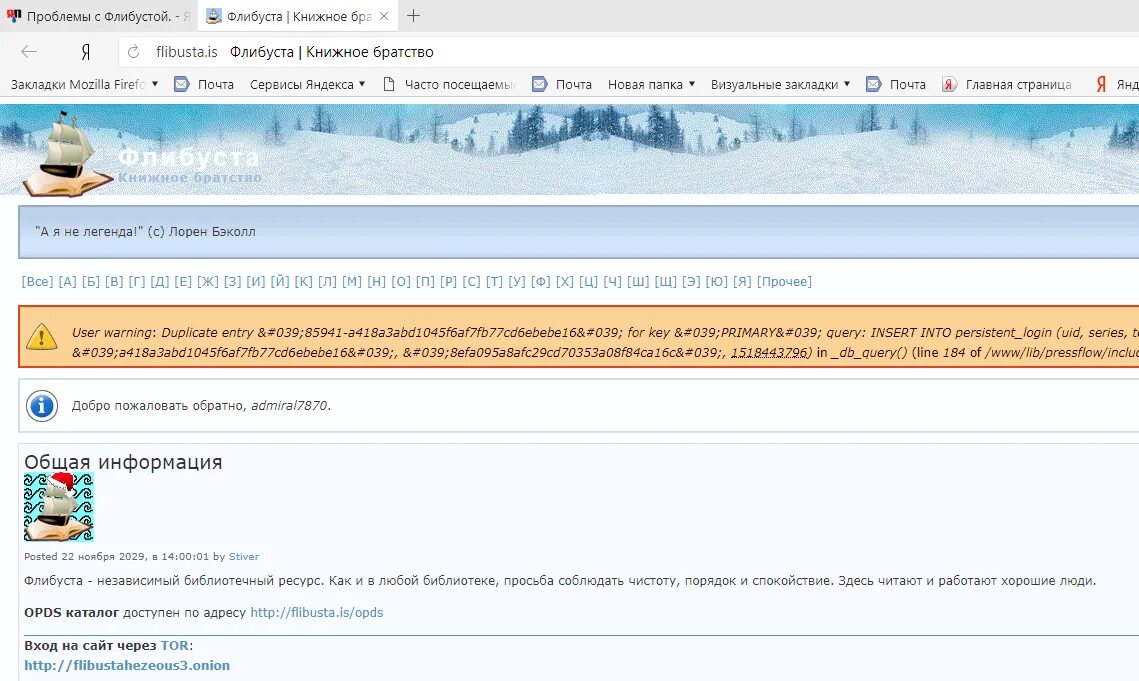Select letter filter [П]
The height and width of the screenshot is (681, 1139).
(426, 281)
